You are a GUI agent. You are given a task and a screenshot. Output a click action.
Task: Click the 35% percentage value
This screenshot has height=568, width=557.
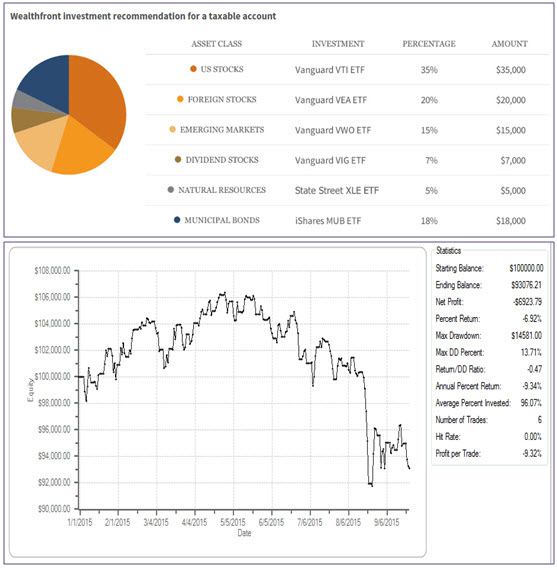click(x=429, y=70)
